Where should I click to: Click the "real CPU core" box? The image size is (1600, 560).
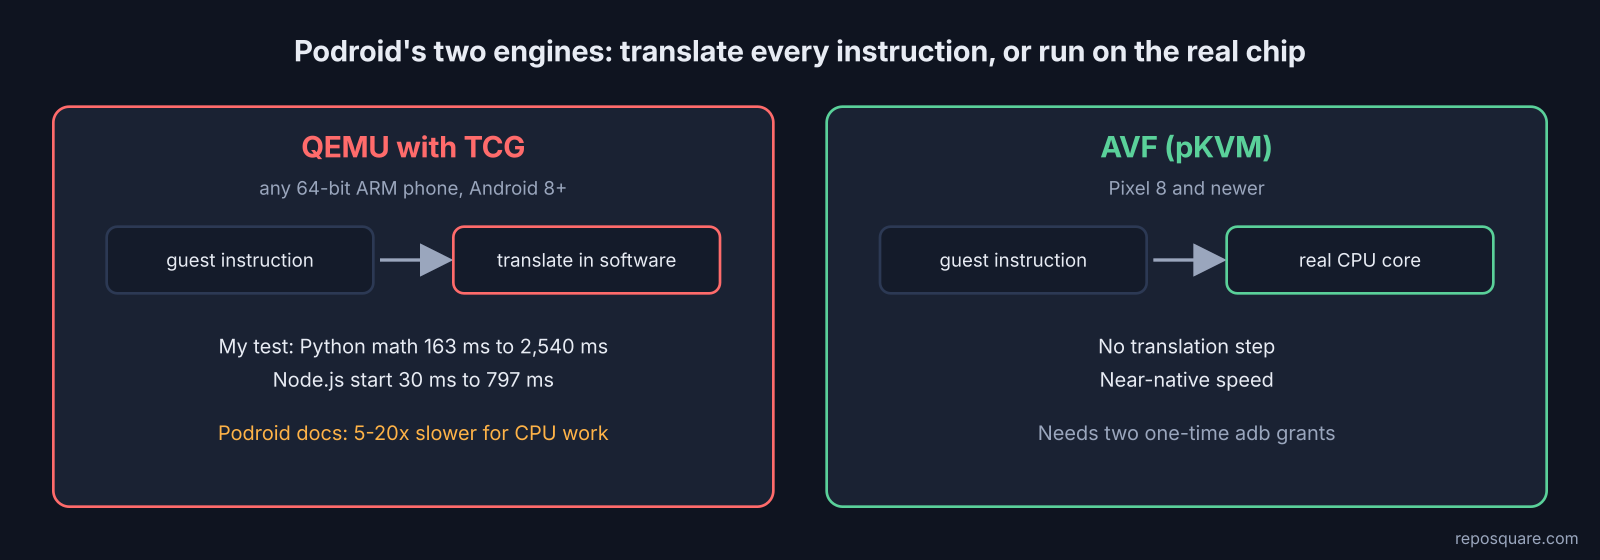point(1360,260)
